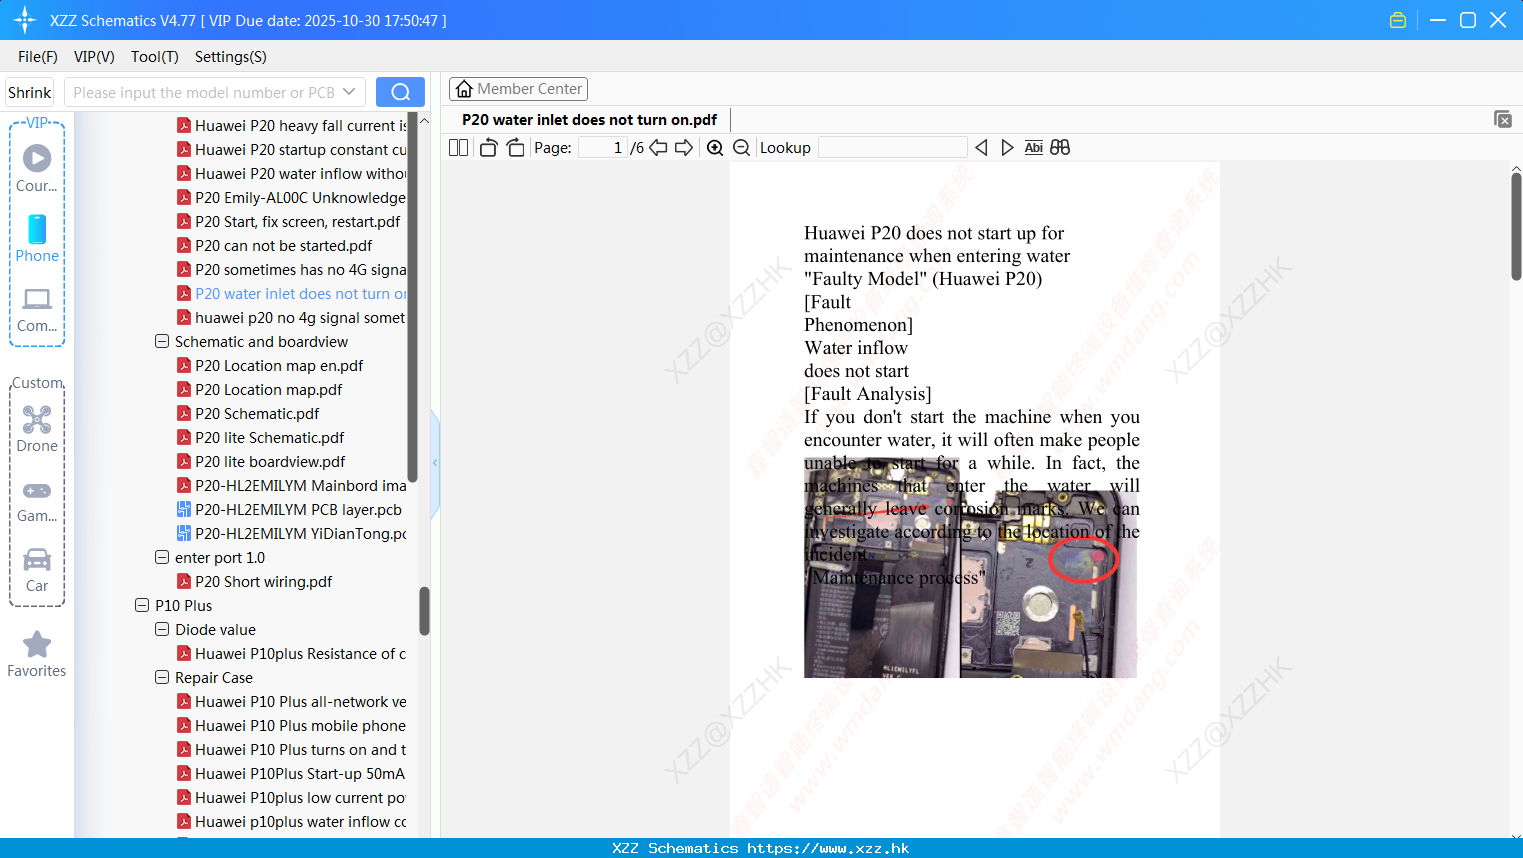
Task: Select the Phone category icon
Action: pos(37,238)
